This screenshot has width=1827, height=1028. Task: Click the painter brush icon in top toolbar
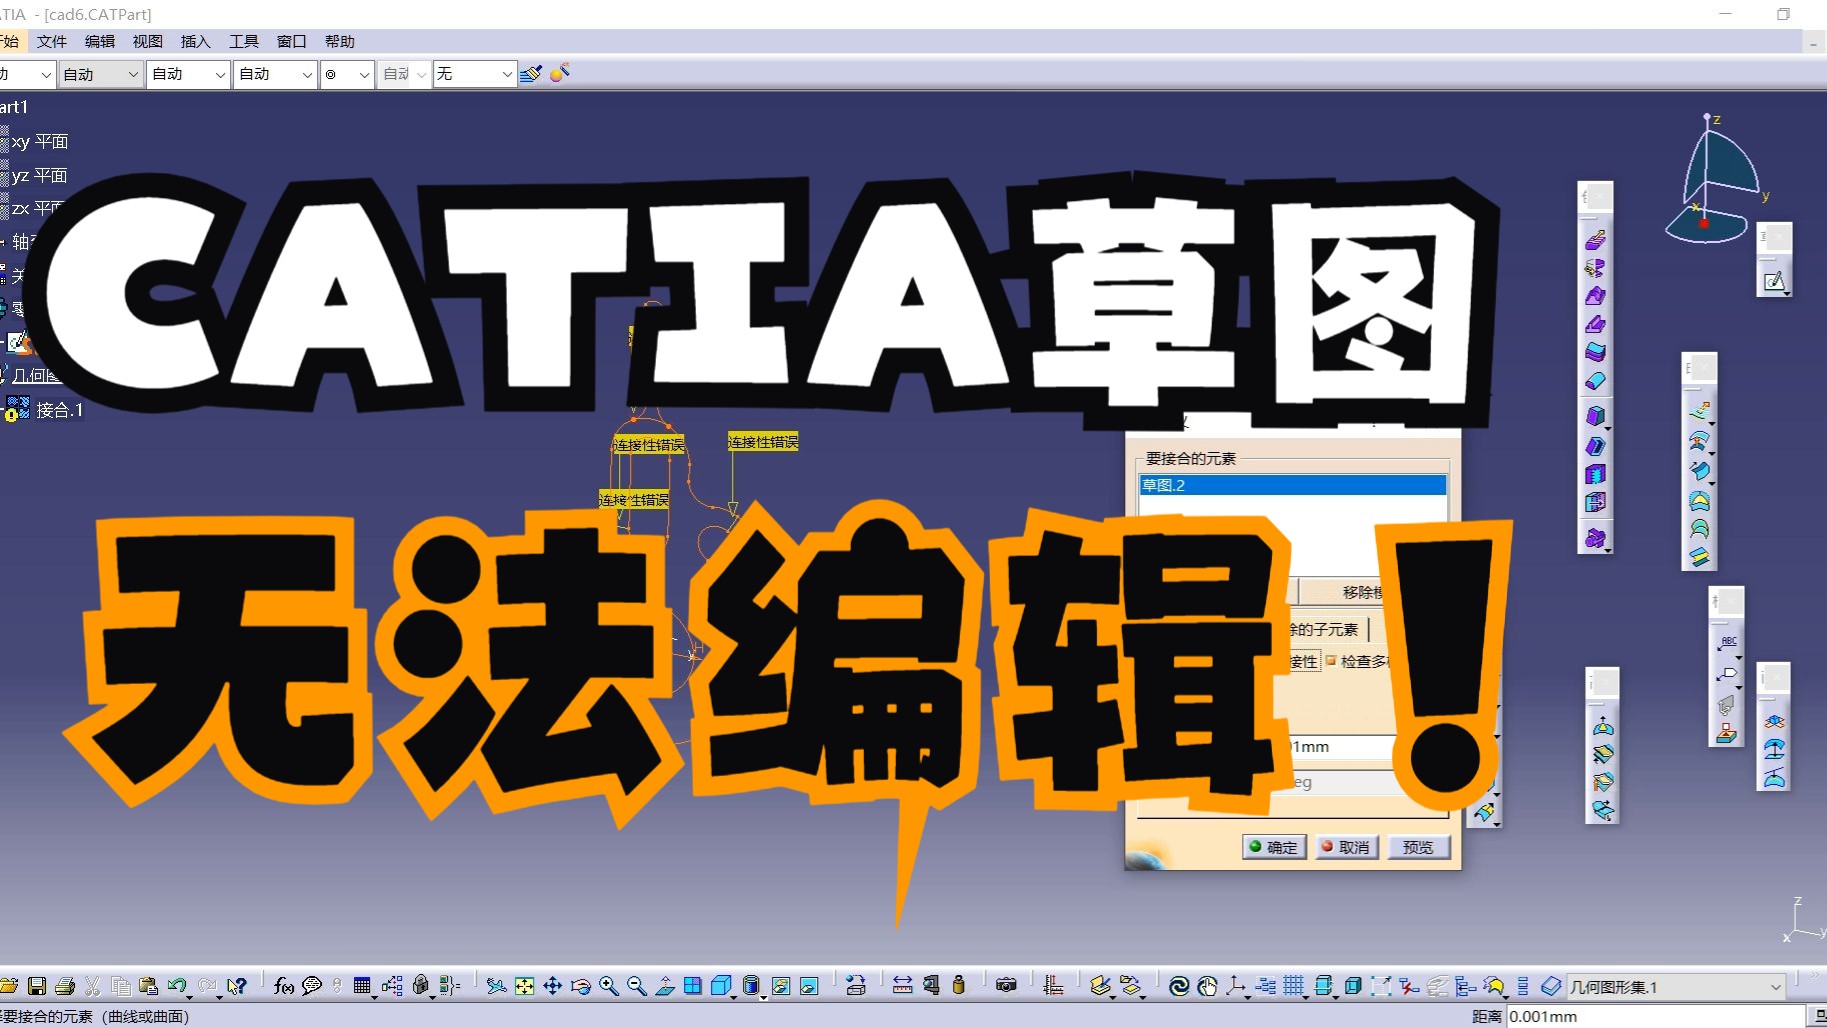(531, 73)
